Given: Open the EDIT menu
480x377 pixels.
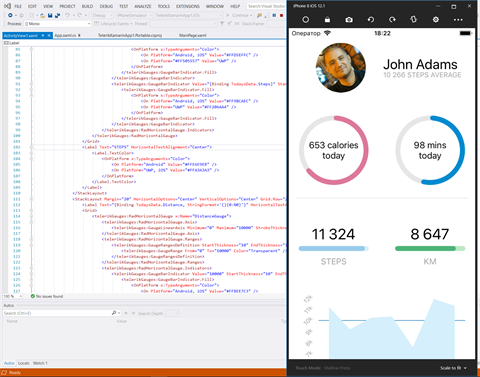Looking at the screenshot, I should pyautogui.click(x=32, y=6).
